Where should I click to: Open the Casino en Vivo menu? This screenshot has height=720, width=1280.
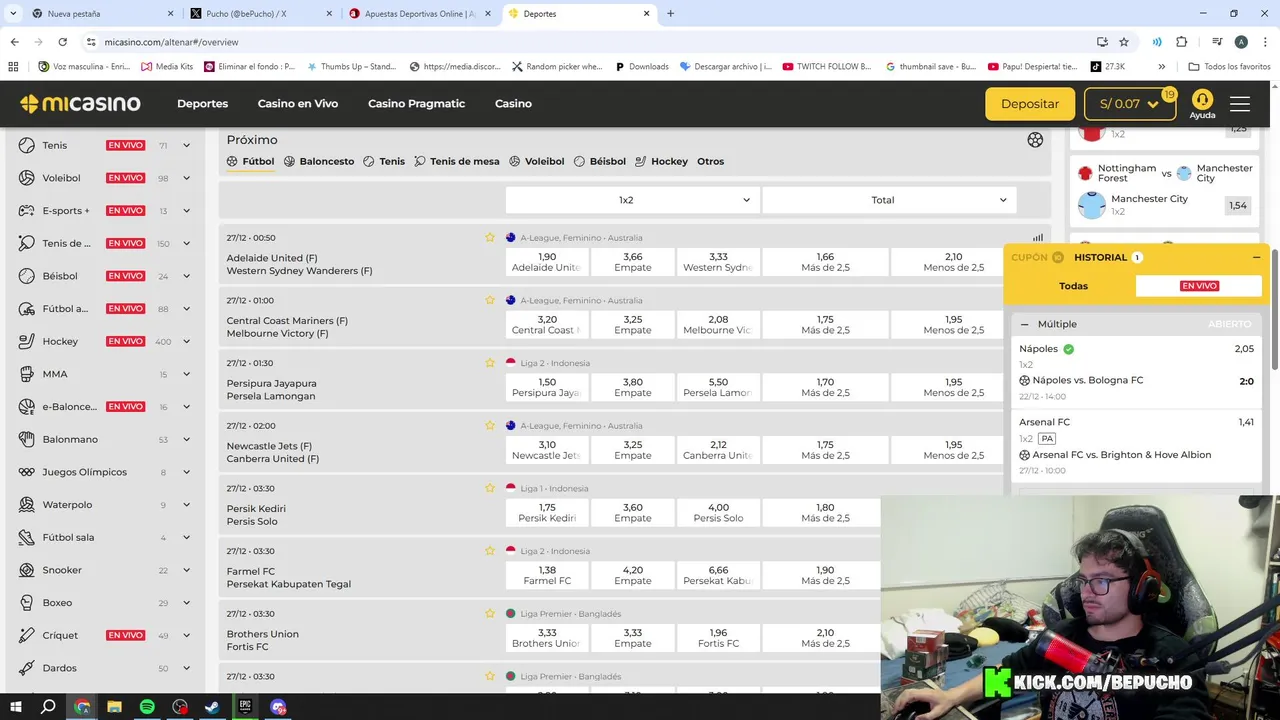(298, 104)
